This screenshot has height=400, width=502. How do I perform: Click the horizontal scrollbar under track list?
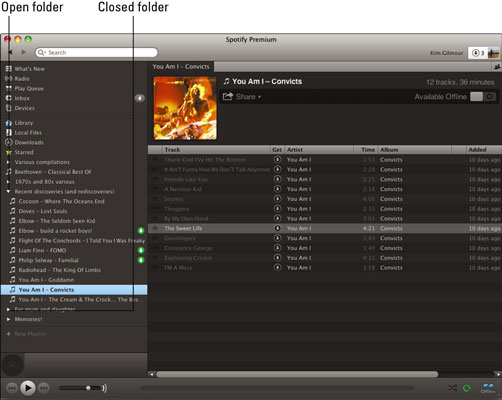point(297,374)
